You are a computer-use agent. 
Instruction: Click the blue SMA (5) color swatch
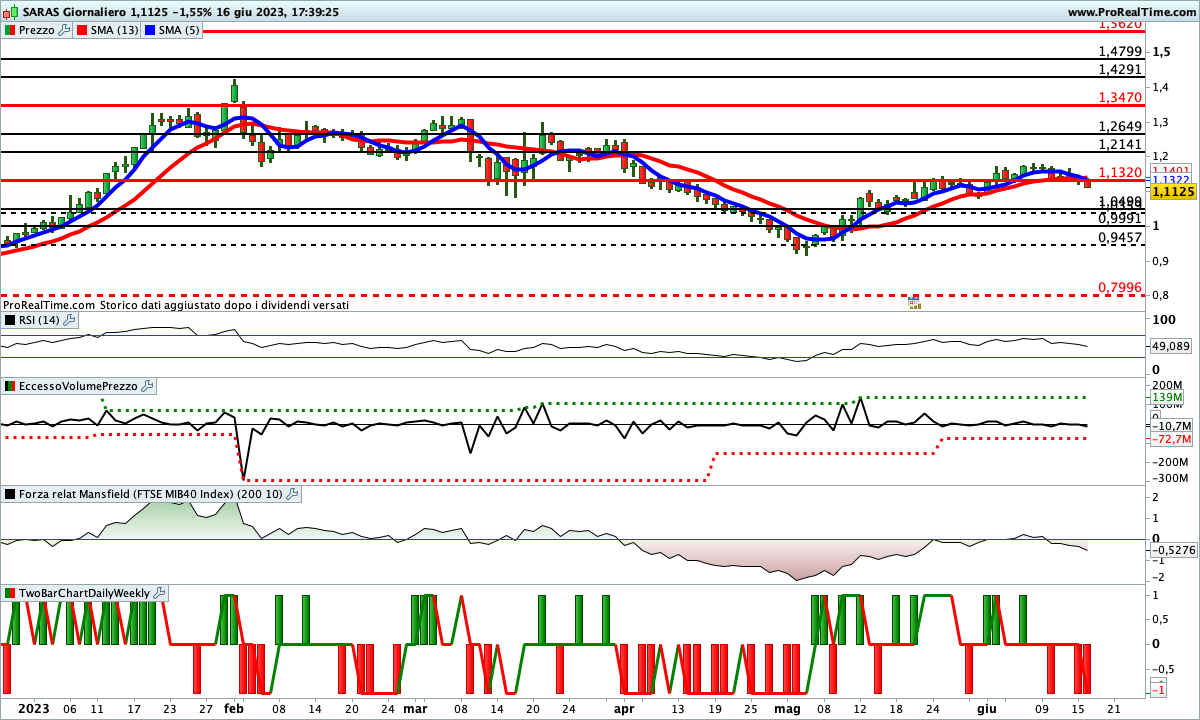[151, 30]
